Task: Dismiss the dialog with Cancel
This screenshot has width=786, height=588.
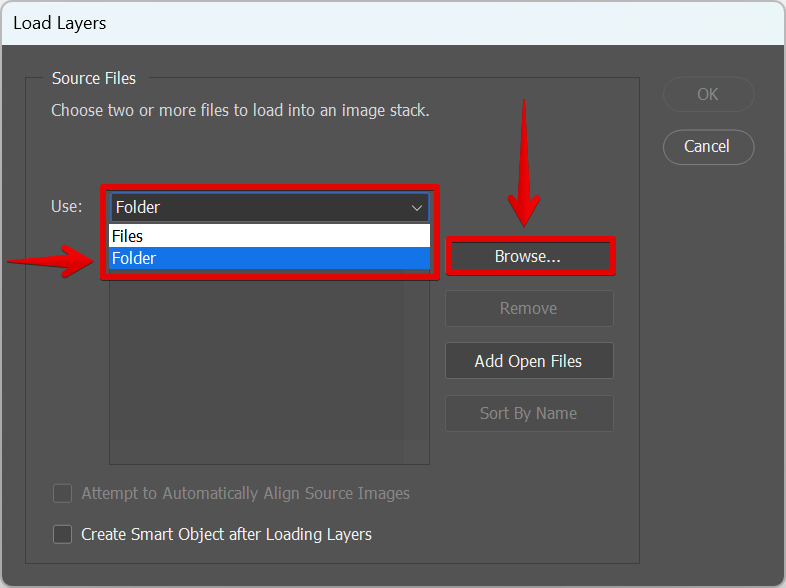Action: click(707, 146)
